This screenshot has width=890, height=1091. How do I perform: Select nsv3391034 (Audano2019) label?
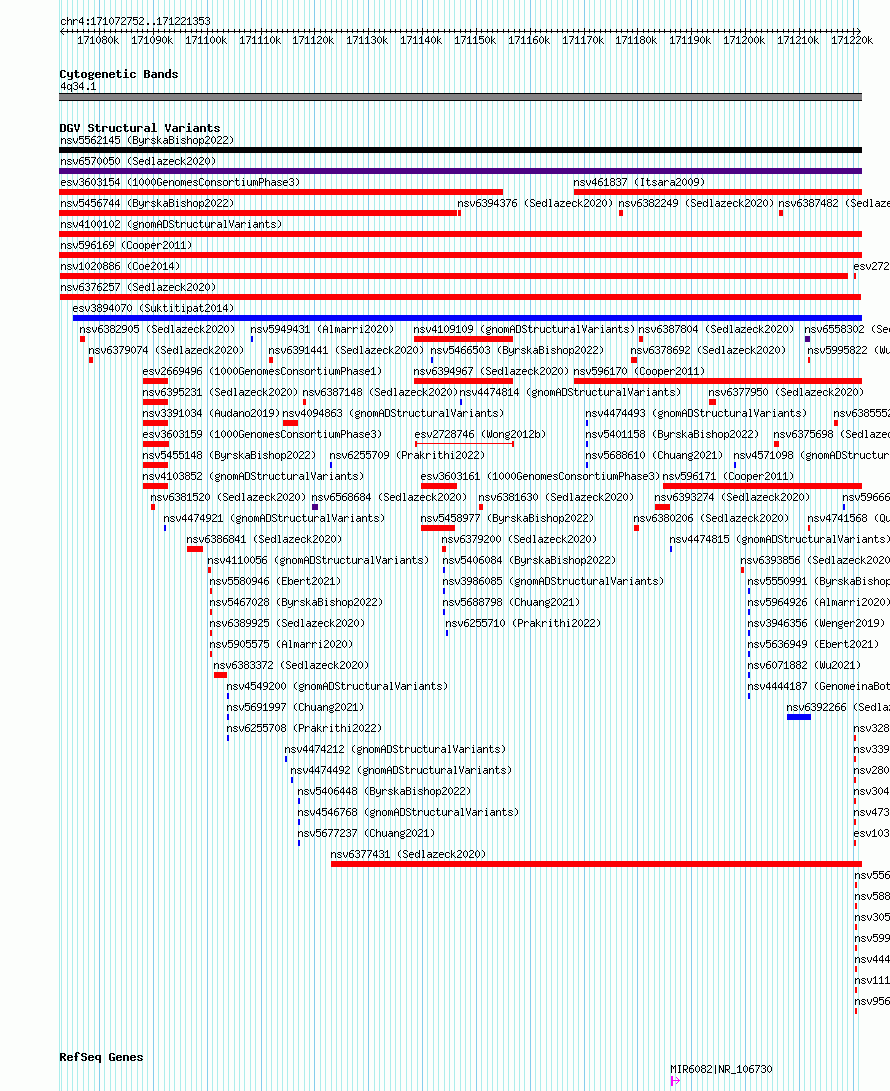(x=212, y=413)
